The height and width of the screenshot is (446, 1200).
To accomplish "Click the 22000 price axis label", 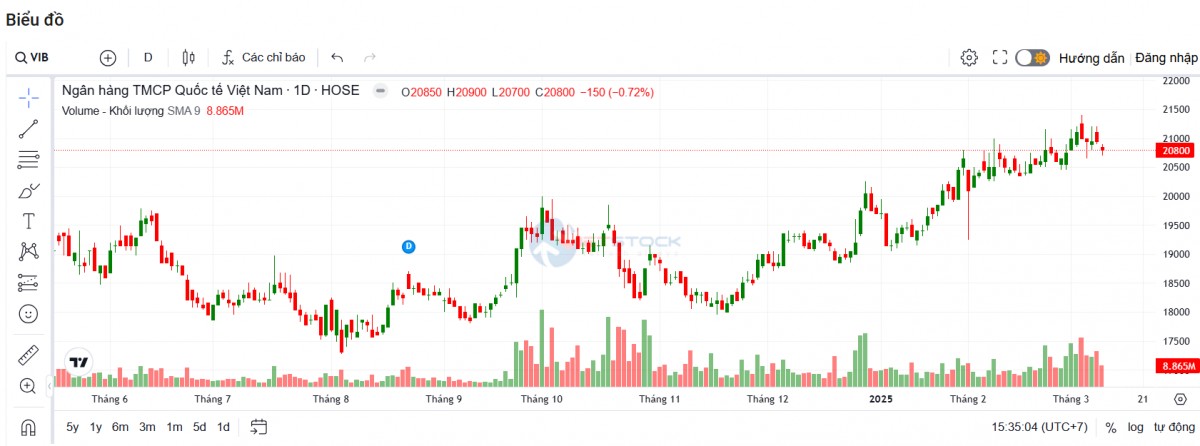I will pyautogui.click(x=1175, y=80).
